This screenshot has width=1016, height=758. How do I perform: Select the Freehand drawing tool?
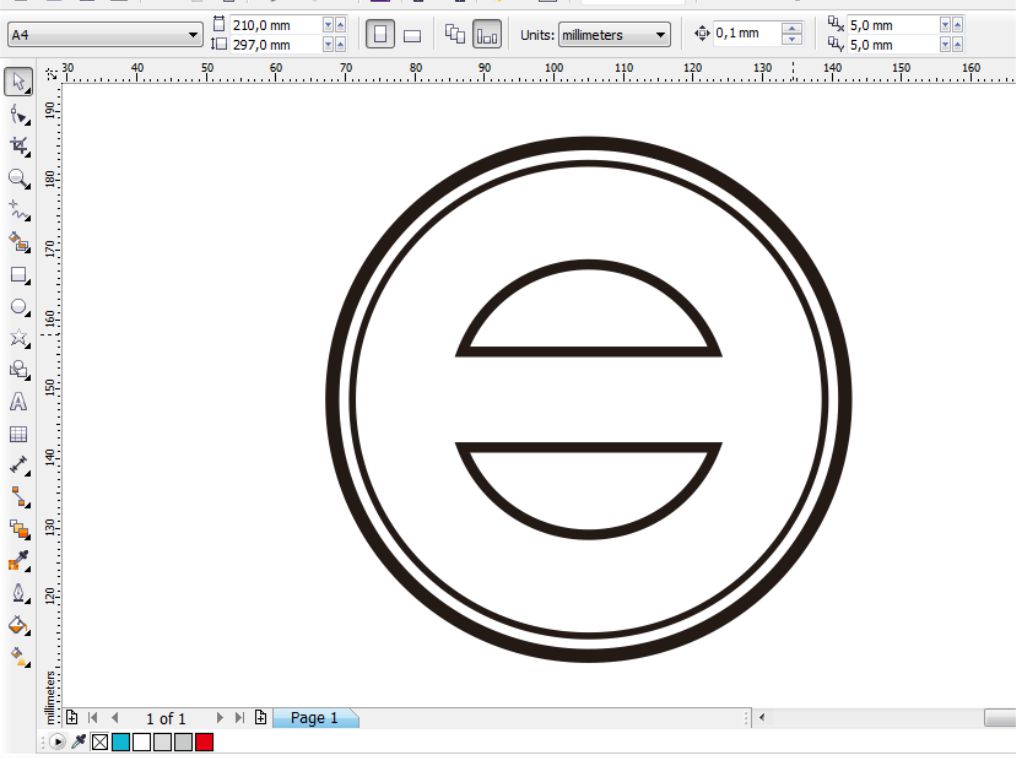[19, 211]
